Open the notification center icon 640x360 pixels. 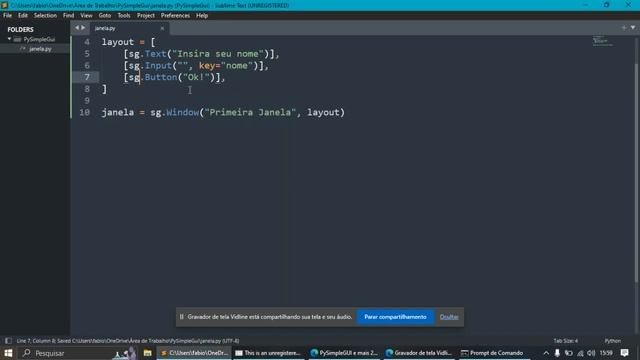[x=624, y=353]
